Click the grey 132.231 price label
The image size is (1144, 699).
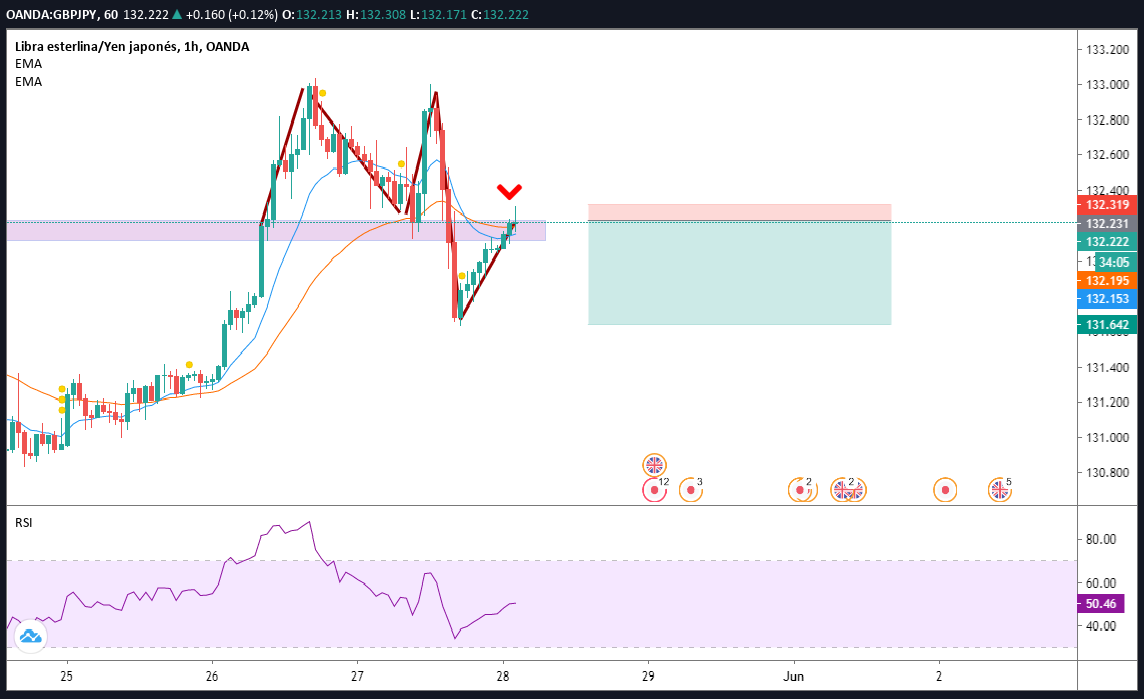1107,224
